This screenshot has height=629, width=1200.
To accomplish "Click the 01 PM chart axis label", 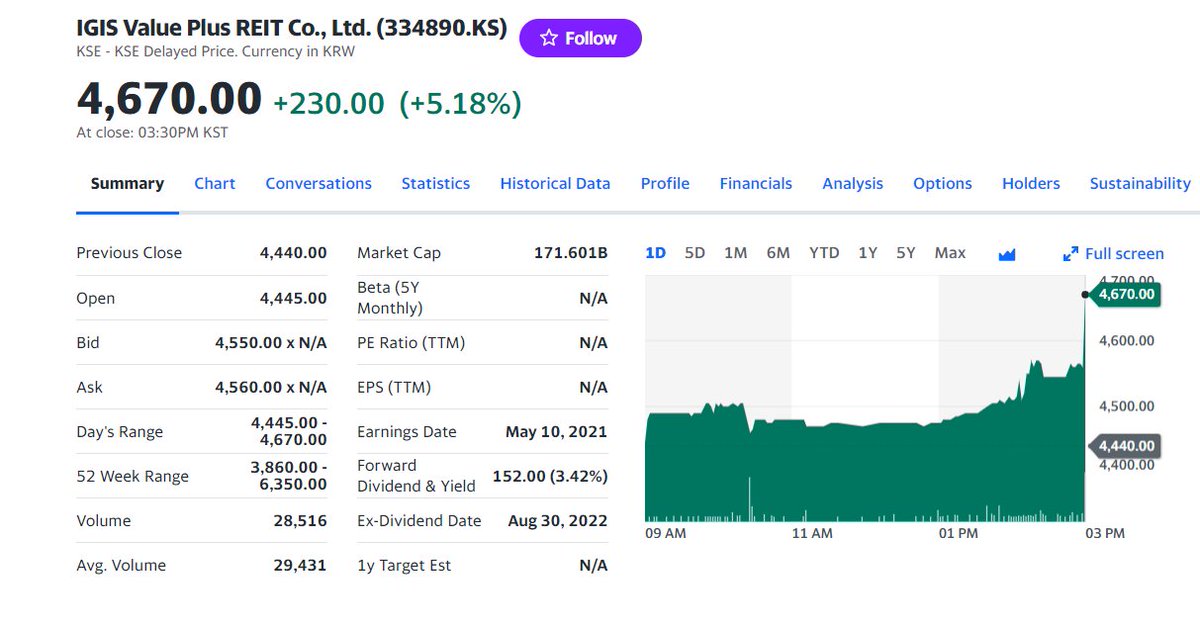I will (x=959, y=534).
